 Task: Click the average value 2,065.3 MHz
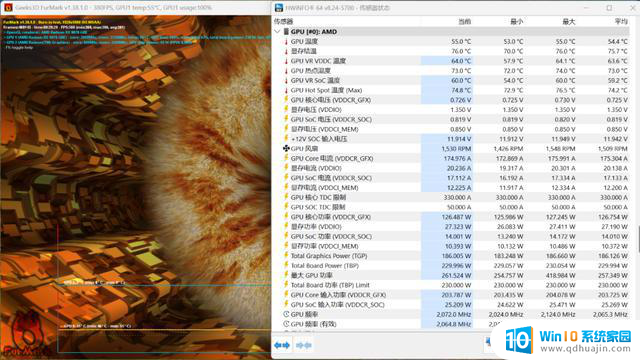point(610,314)
